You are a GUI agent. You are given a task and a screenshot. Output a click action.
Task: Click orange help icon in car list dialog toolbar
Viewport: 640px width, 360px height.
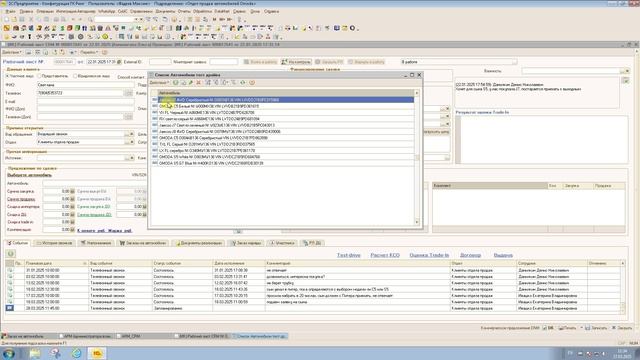(x=252, y=82)
